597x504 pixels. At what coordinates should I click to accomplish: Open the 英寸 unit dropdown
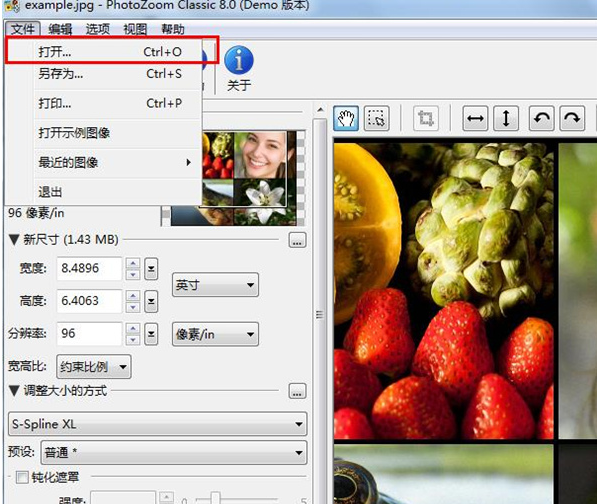tap(215, 285)
